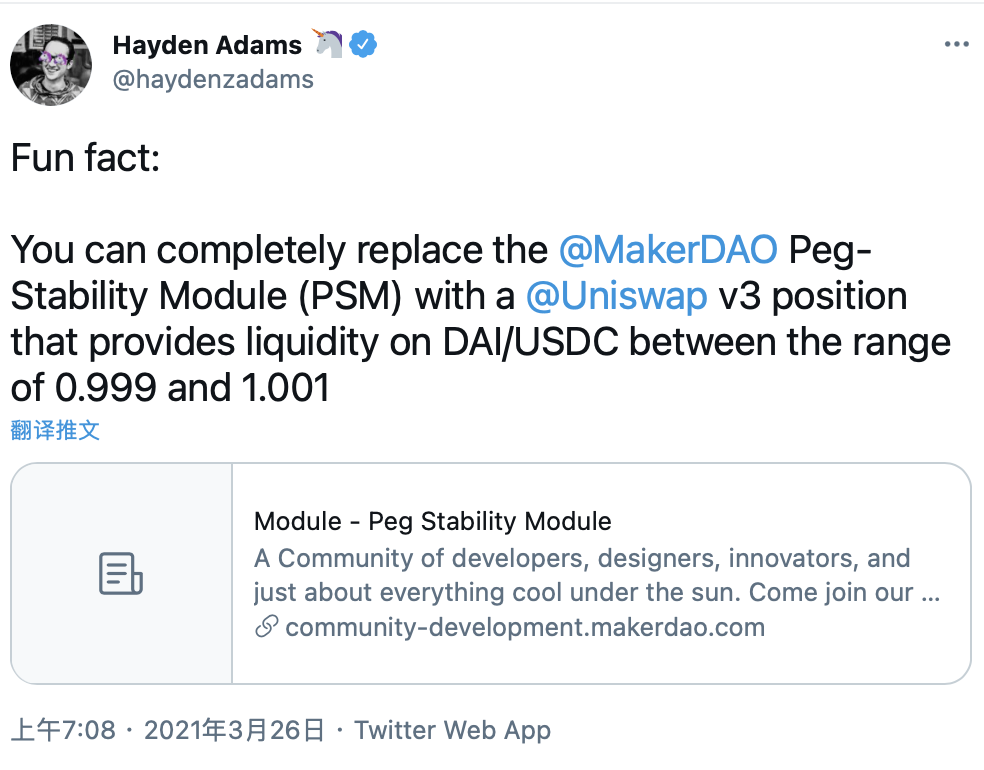Open Hayden Adams profile avatar
Viewport: 984px width, 770px height.
51,65
